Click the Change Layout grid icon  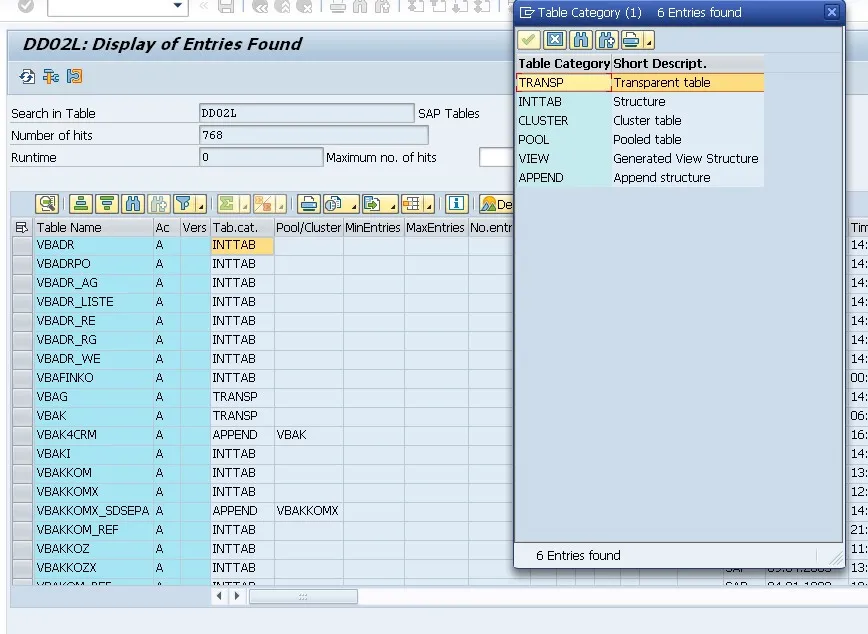(412, 204)
